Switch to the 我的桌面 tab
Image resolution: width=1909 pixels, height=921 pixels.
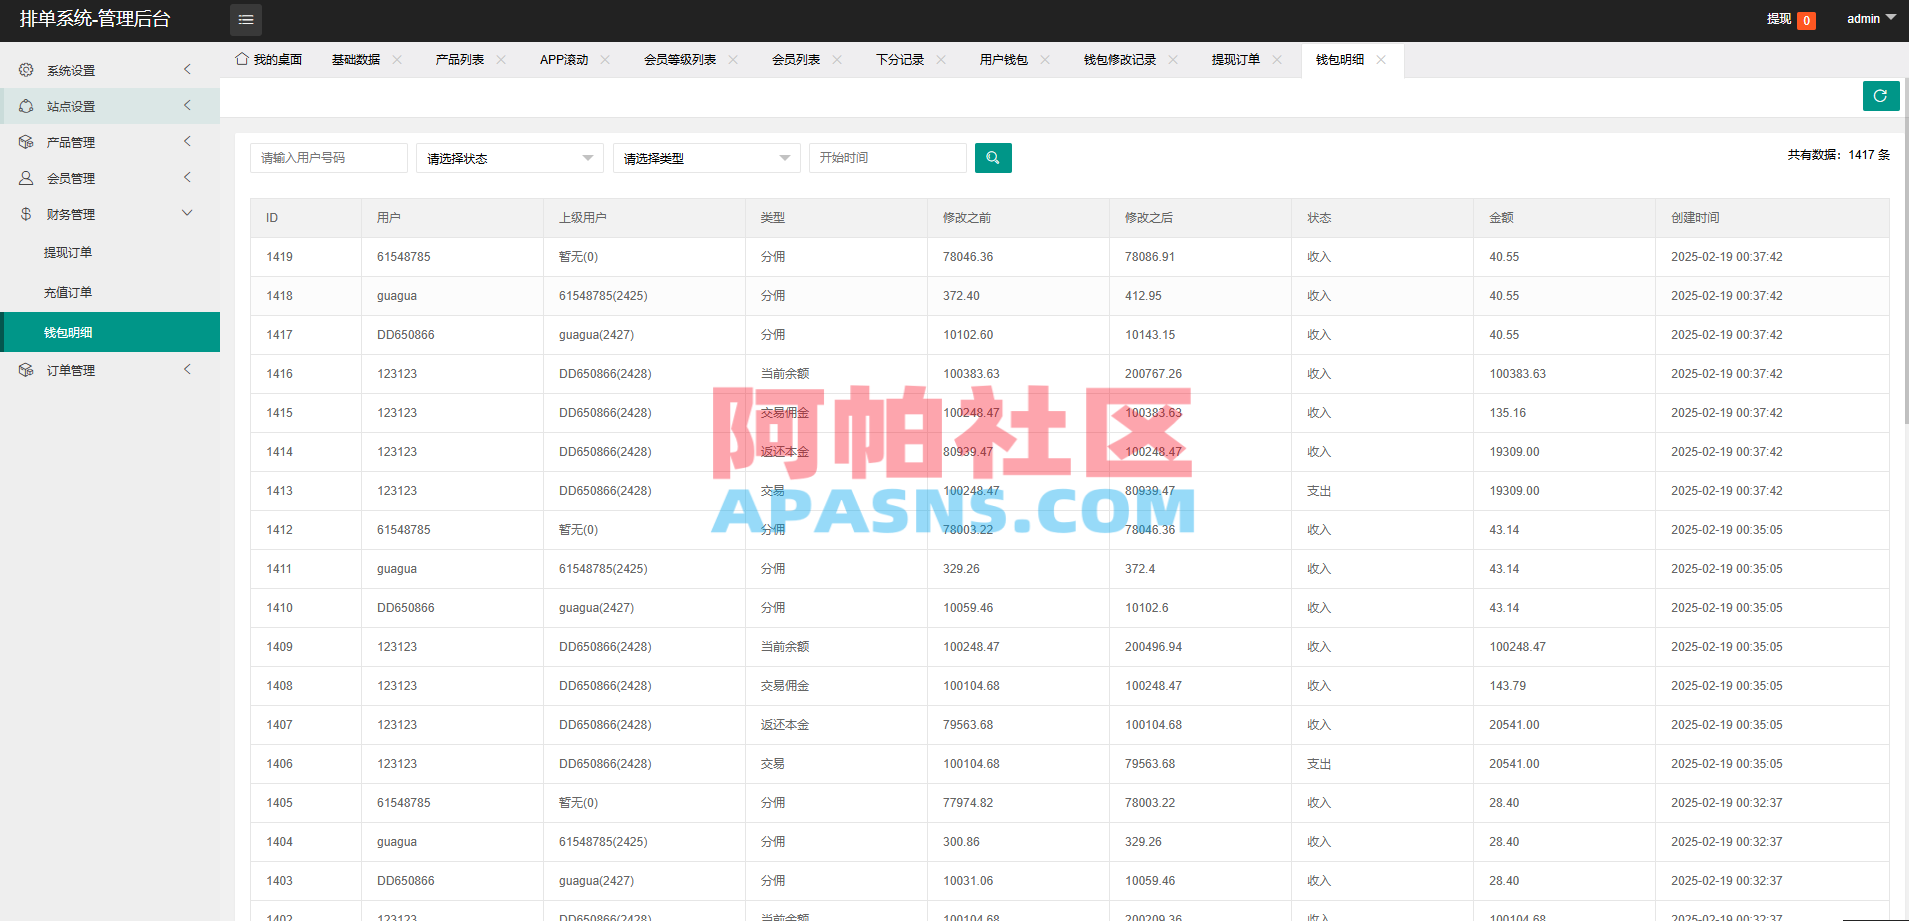[267, 59]
